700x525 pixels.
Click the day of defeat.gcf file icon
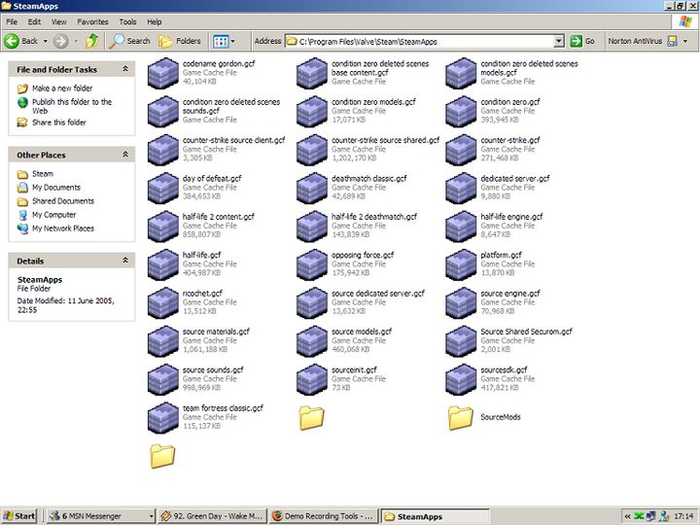point(163,188)
